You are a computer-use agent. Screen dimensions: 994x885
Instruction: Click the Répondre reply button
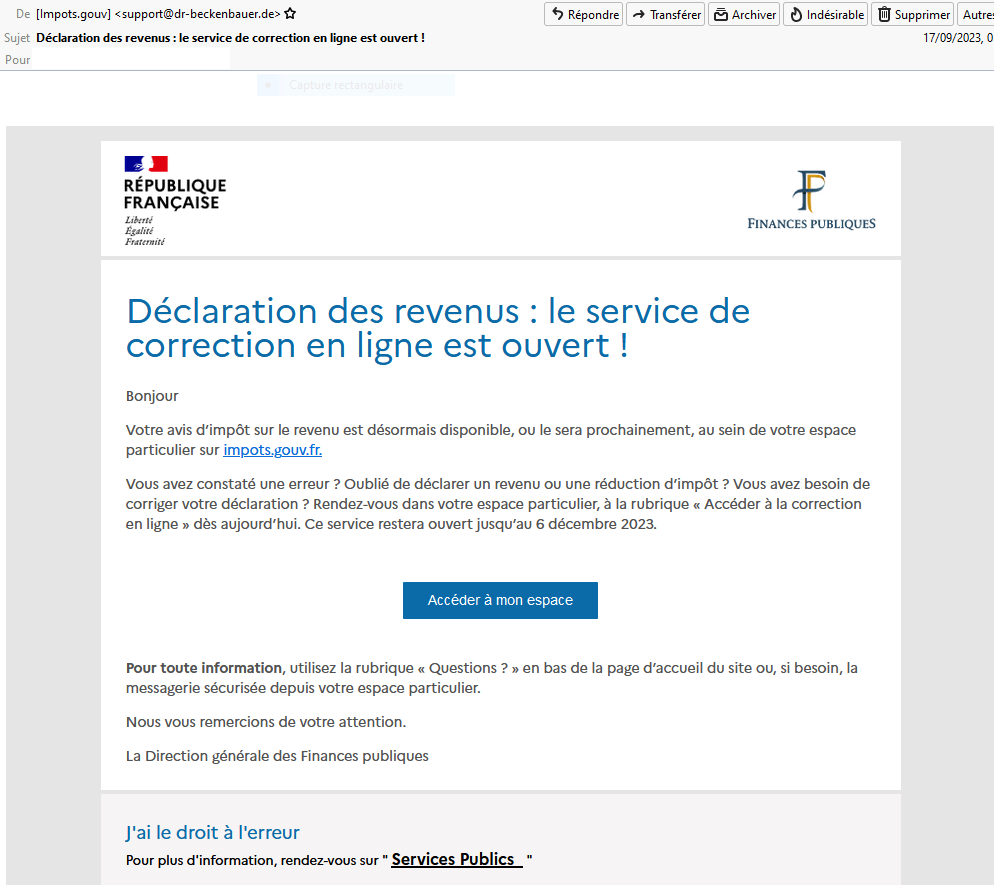pos(584,15)
